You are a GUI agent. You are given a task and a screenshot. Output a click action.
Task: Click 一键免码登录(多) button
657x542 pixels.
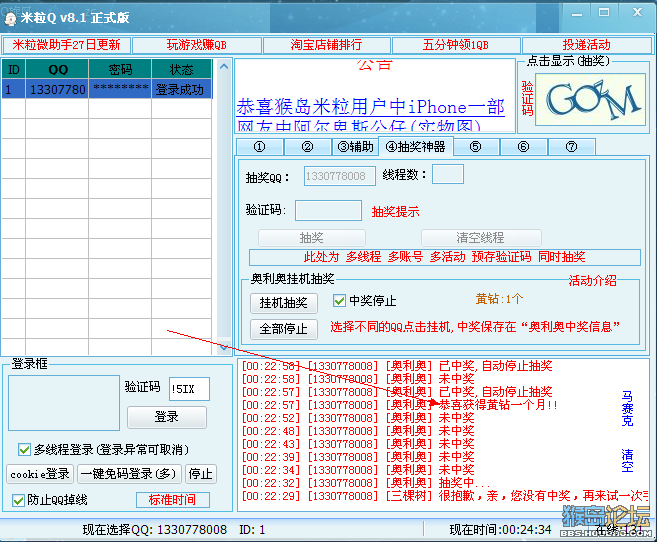(x=129, y=474)
